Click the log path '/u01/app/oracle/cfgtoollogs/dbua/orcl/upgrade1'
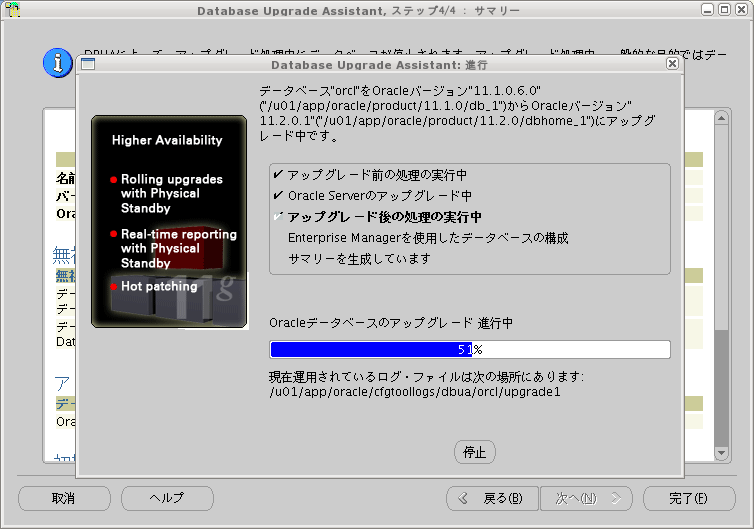754x529 pixels. tap(415, 392)
